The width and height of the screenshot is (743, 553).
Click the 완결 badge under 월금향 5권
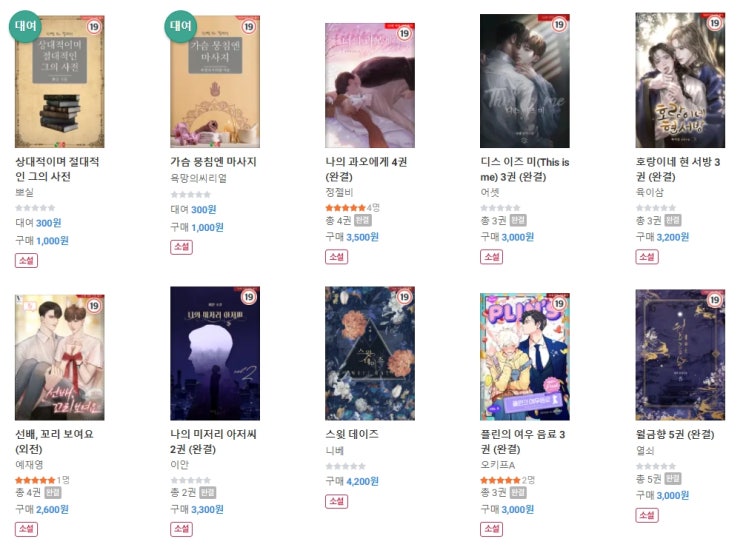673,479
